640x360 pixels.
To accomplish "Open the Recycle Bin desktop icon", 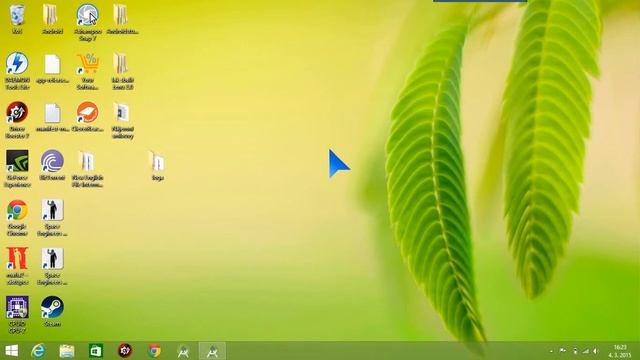I will [17, 16].
